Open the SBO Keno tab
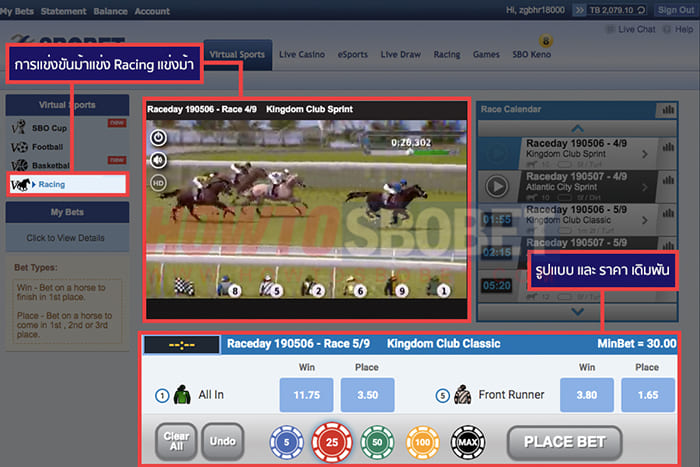 (531, 54)
